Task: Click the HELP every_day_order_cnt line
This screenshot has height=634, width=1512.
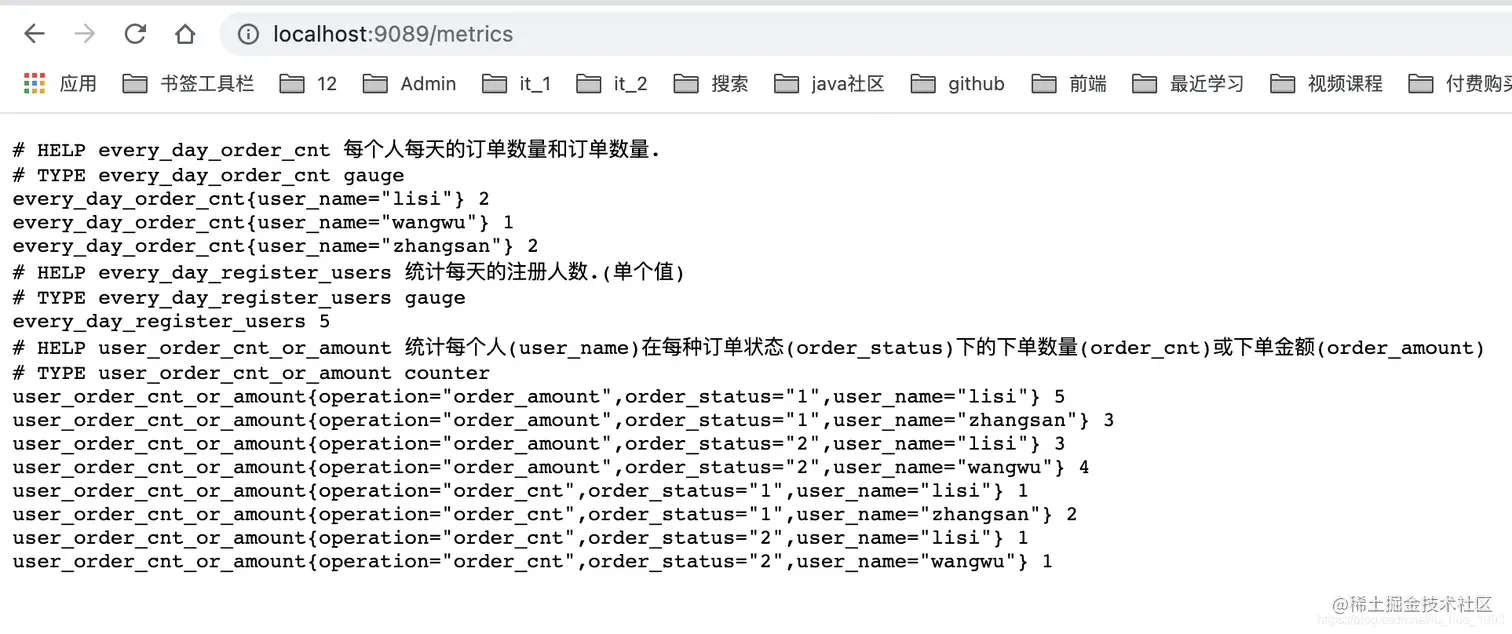Action: pyautogui.click(x=336, y=150)
